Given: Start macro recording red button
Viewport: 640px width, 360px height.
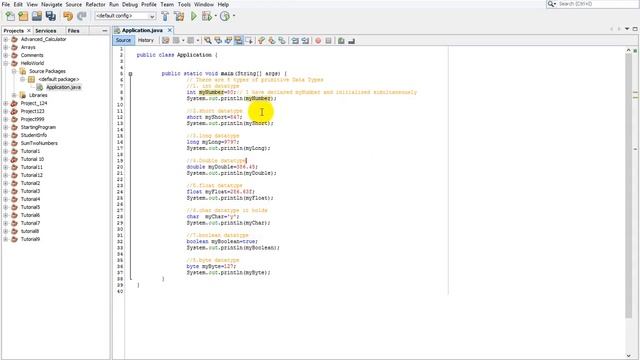Looking at the screenshot, I should click(x=318, y=40).
